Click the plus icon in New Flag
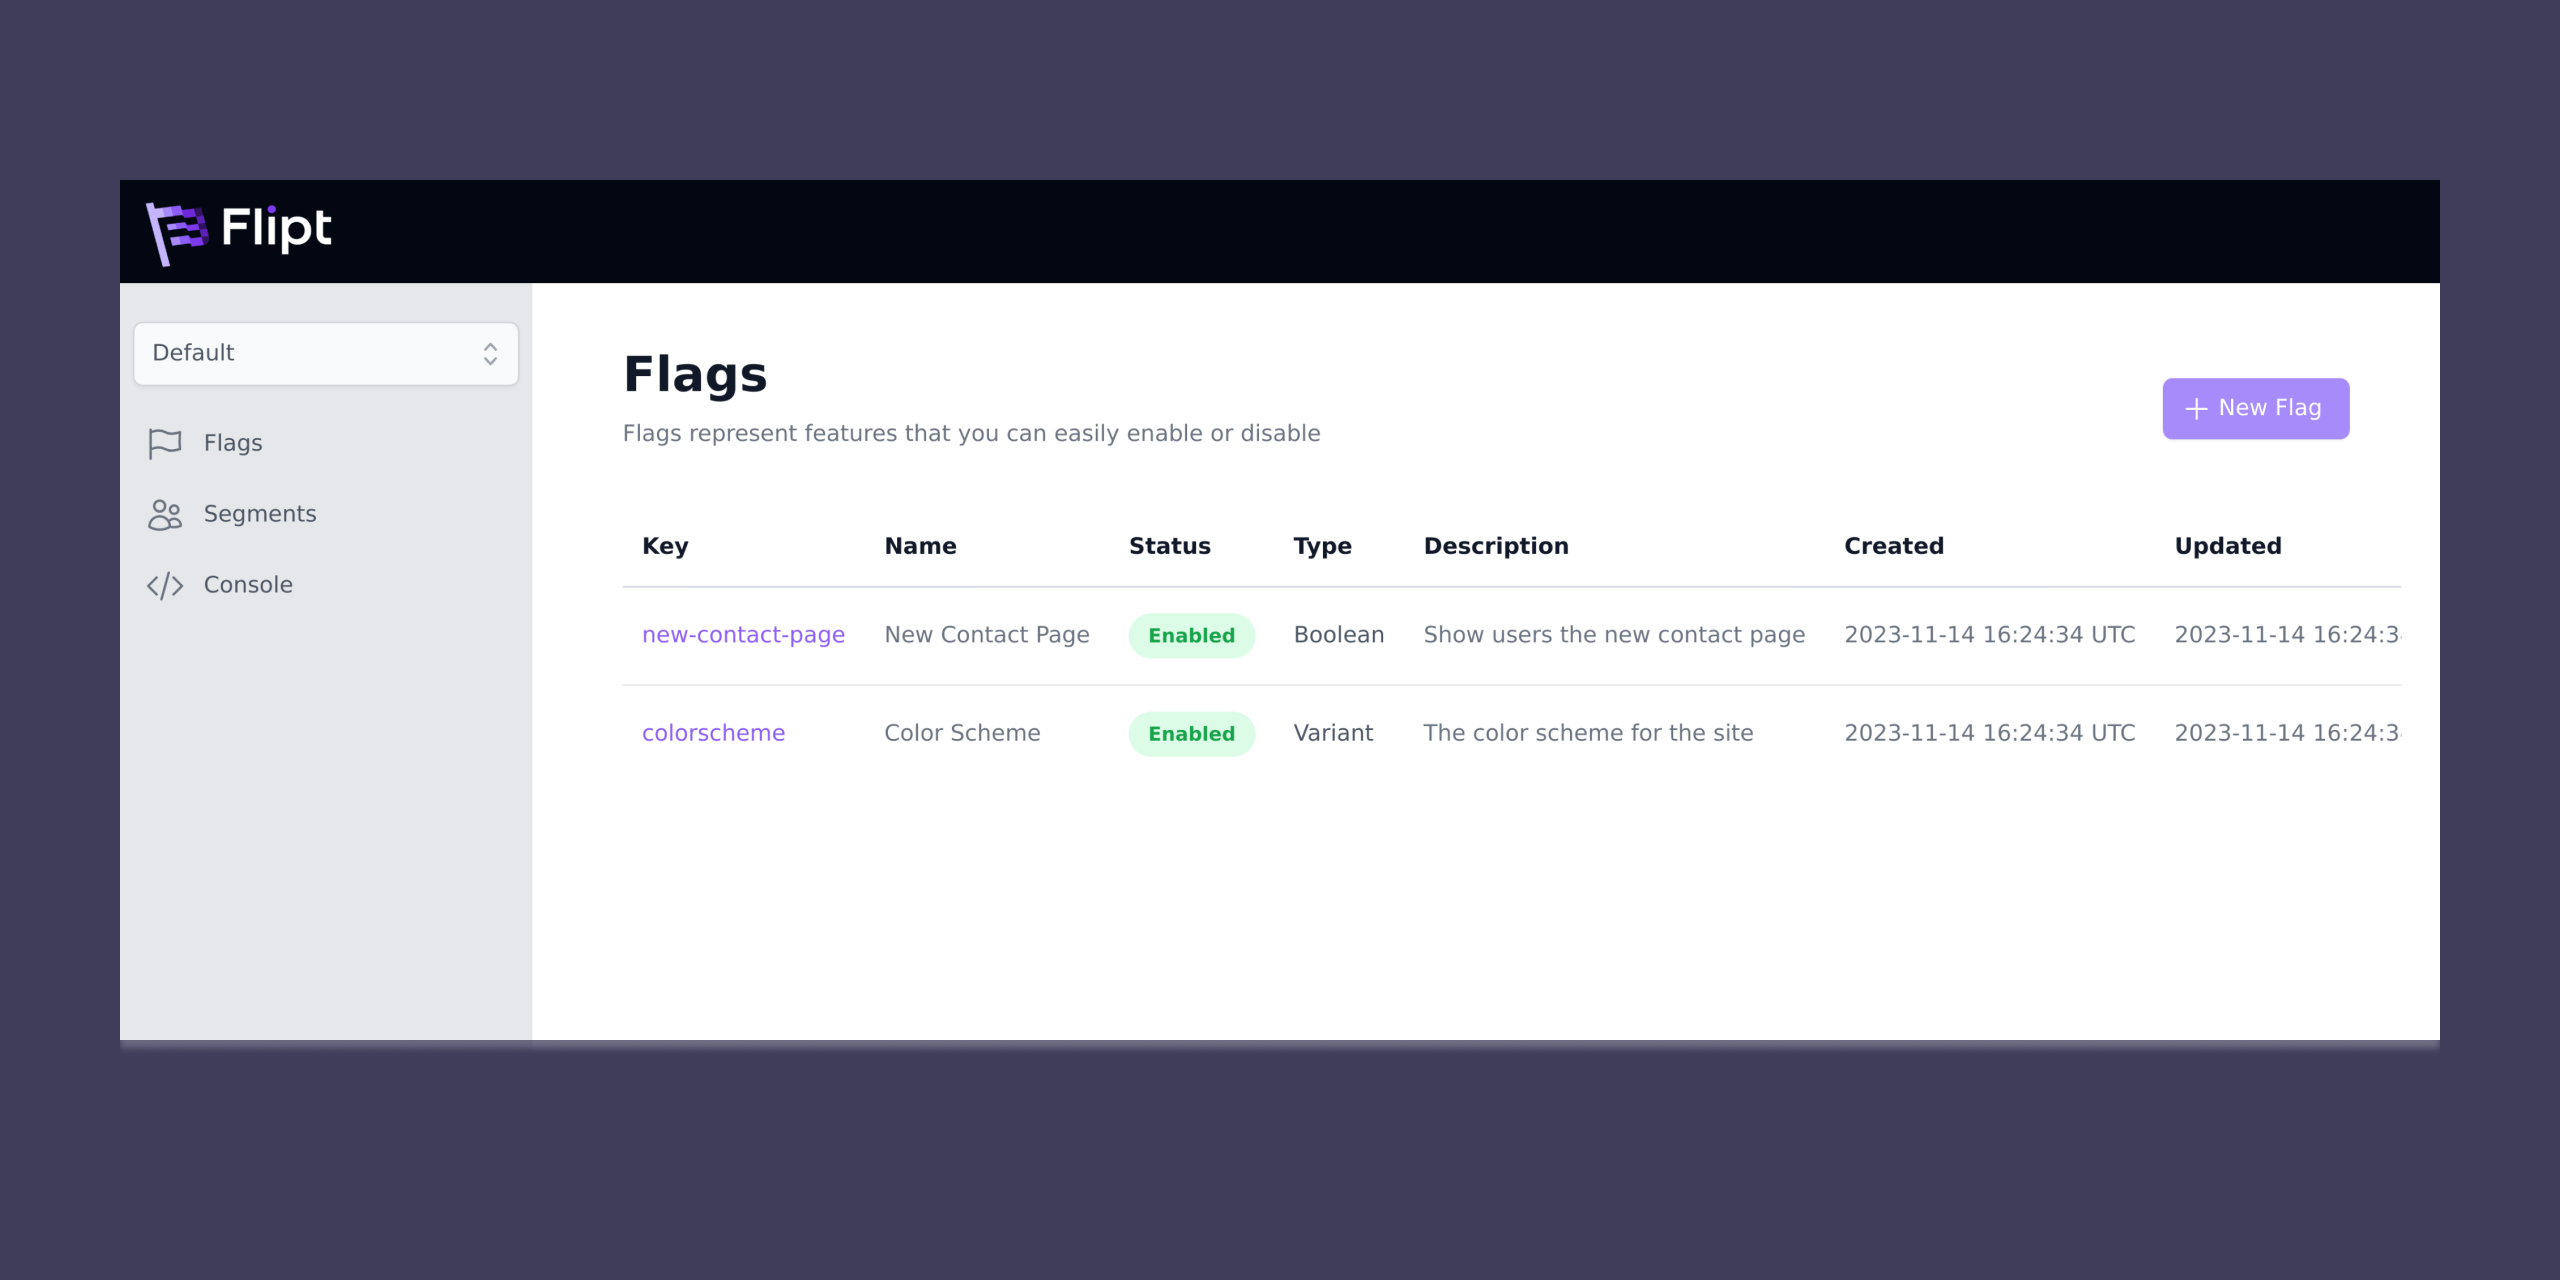Screen dimensions: 2560x1280 (x=2196, y=409)
